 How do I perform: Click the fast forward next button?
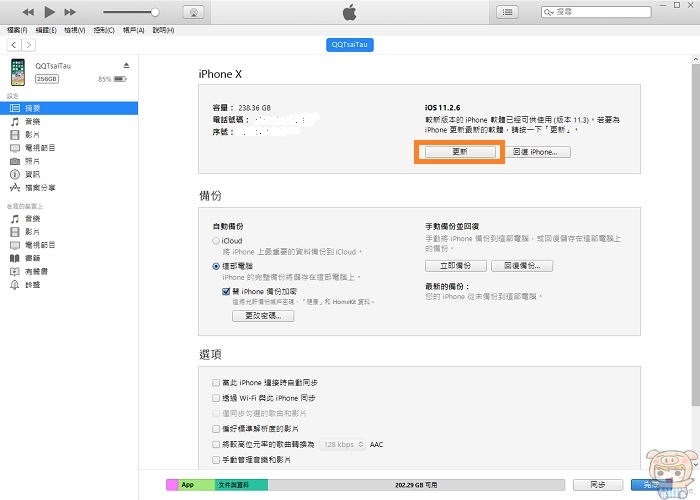click(x=70, y=12)
